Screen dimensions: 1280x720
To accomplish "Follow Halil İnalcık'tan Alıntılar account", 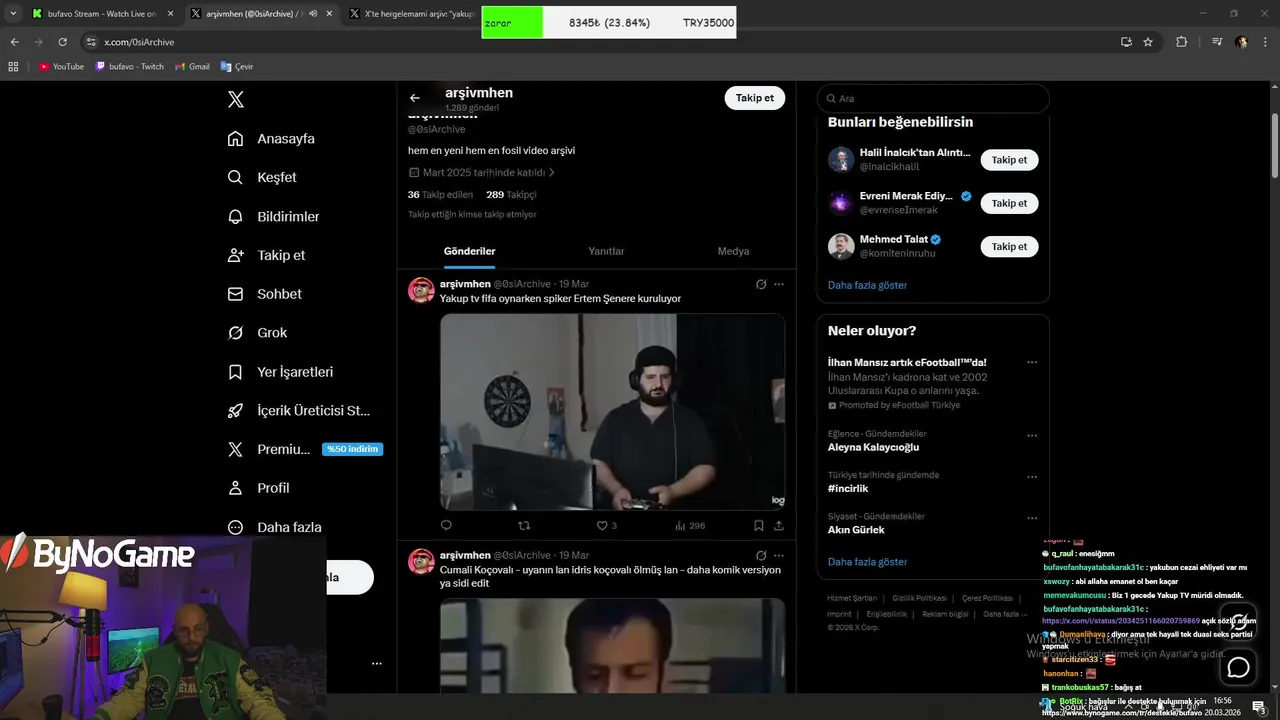I will point(1009,160).
